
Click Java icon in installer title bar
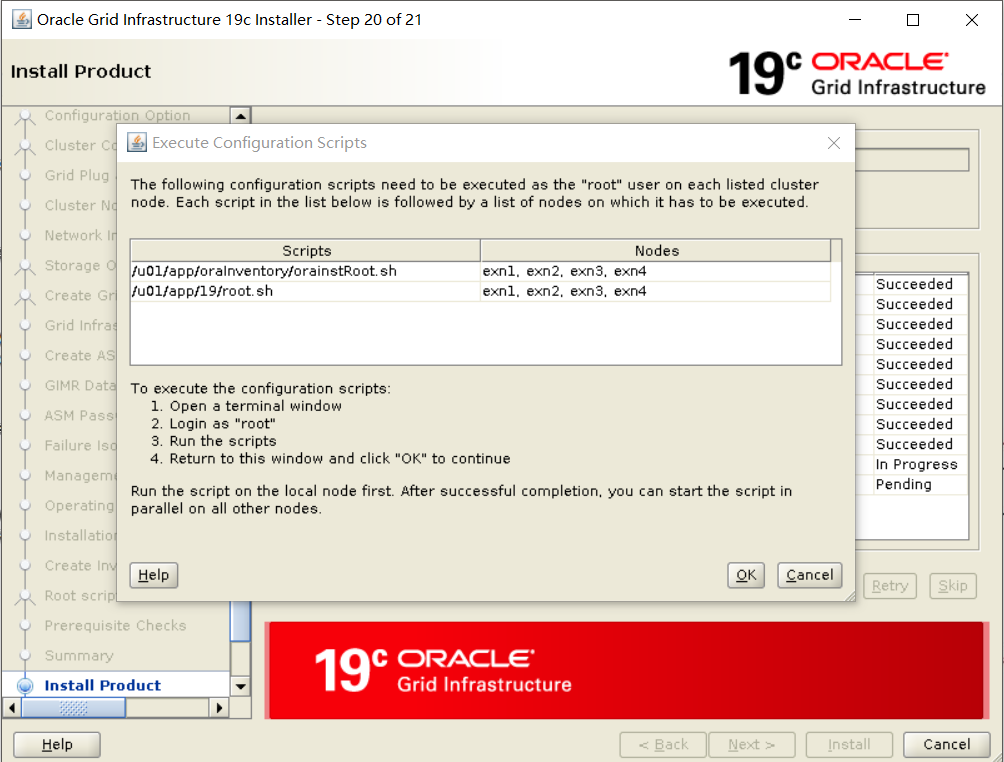pyautogui.click(x=22, y=19)
